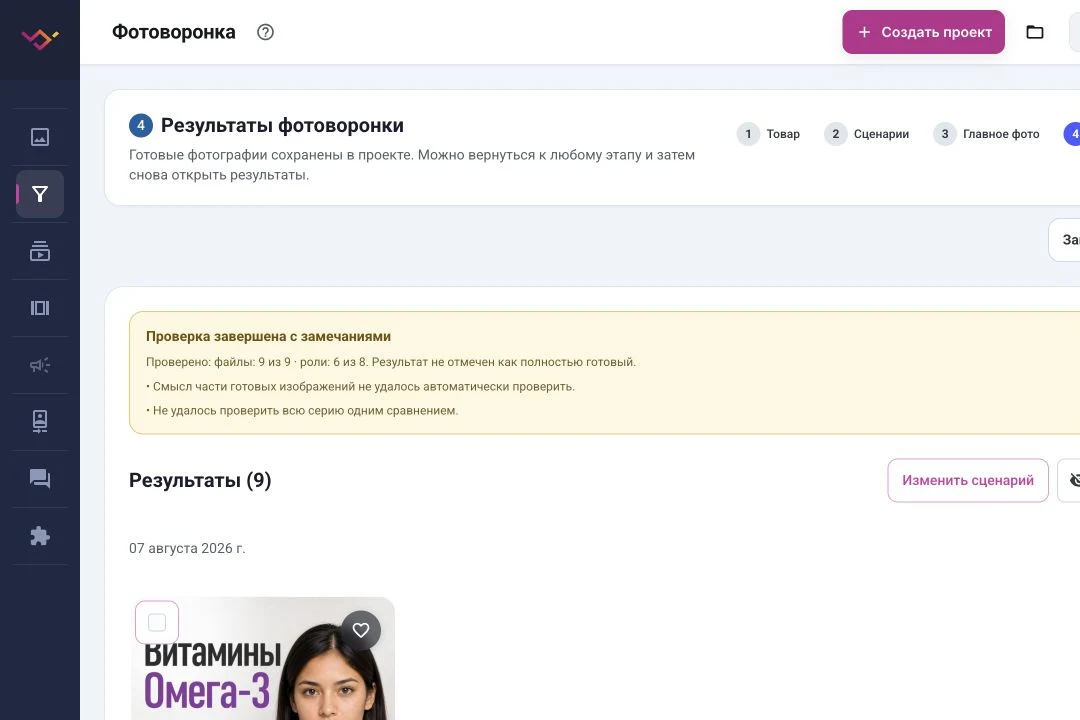This screenshot has height=720, width=1080.
Task: Toggle the crossed-eye visibility button
Action: pos(1072,480)
